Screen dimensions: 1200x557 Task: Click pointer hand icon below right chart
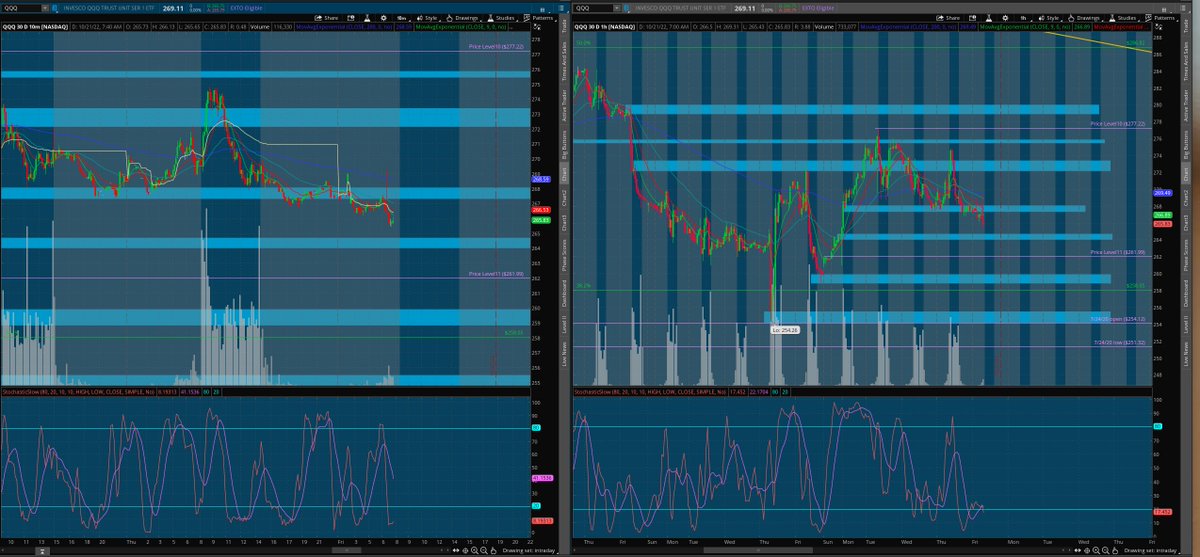[x=1115, y=550]
